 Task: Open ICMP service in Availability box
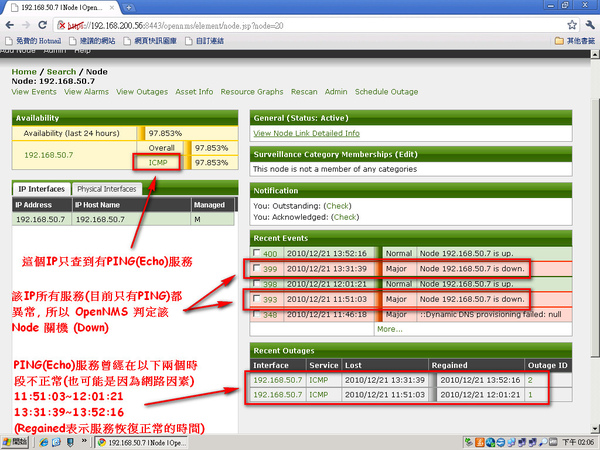pyautogui.click(x=158, y=163)
